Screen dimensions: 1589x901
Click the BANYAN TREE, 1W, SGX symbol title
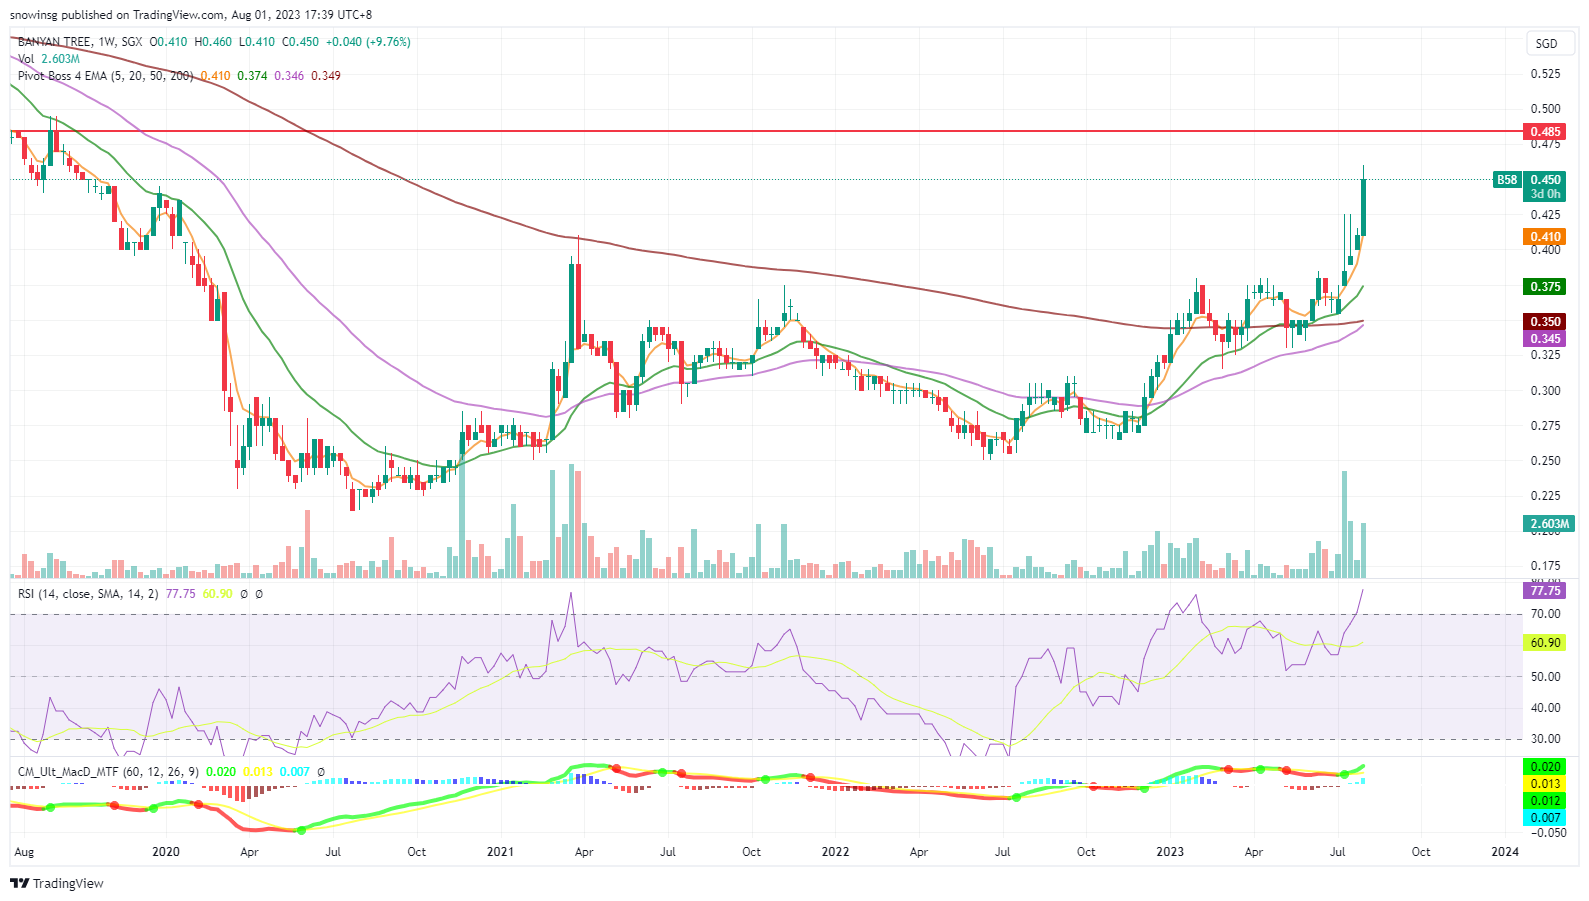point(80,42)
